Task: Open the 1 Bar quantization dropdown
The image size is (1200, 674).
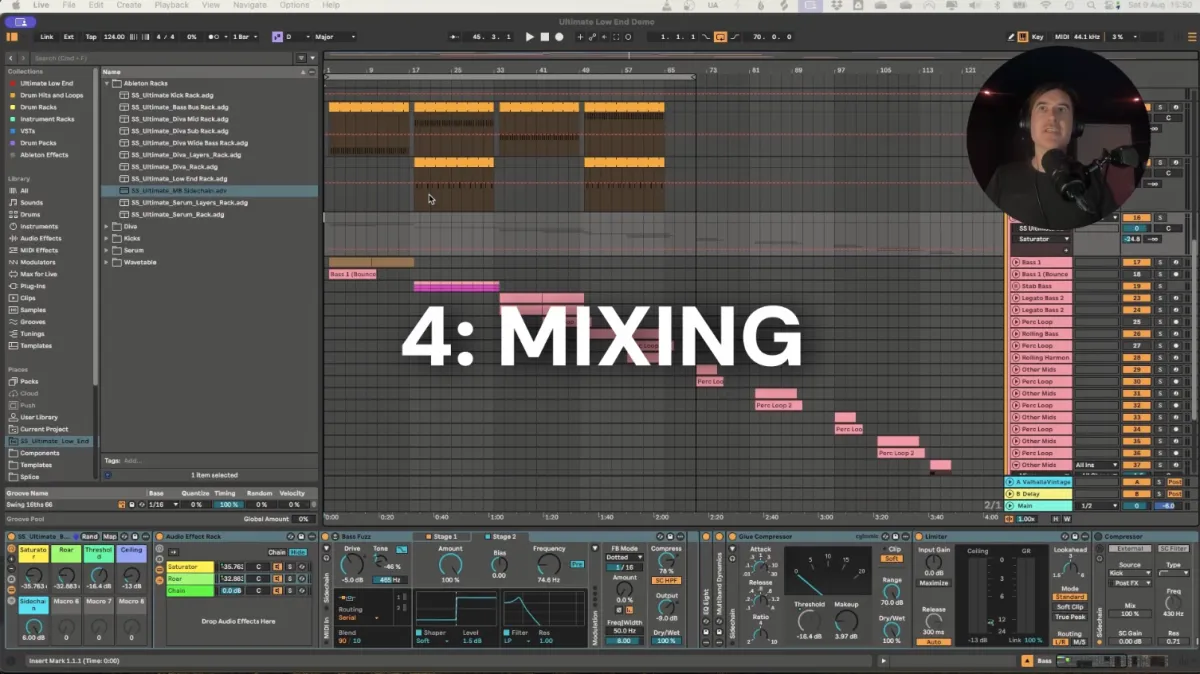Action: pos(243,37)
